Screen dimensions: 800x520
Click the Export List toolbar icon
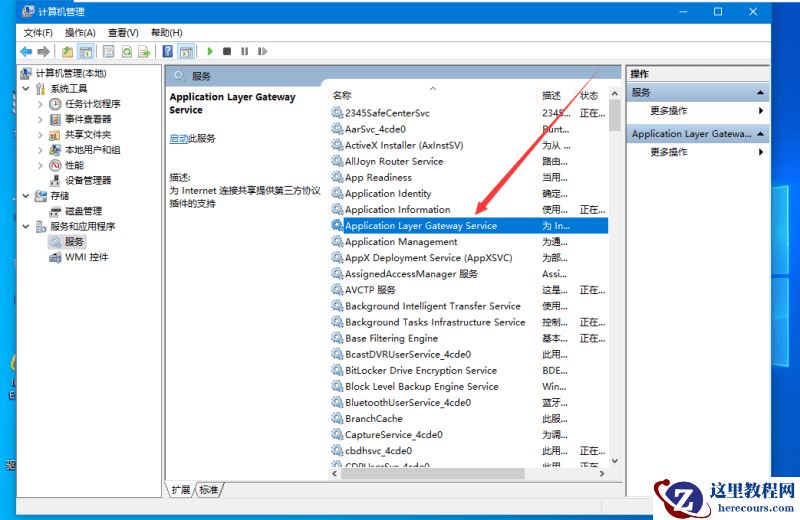tap(144, 52)
